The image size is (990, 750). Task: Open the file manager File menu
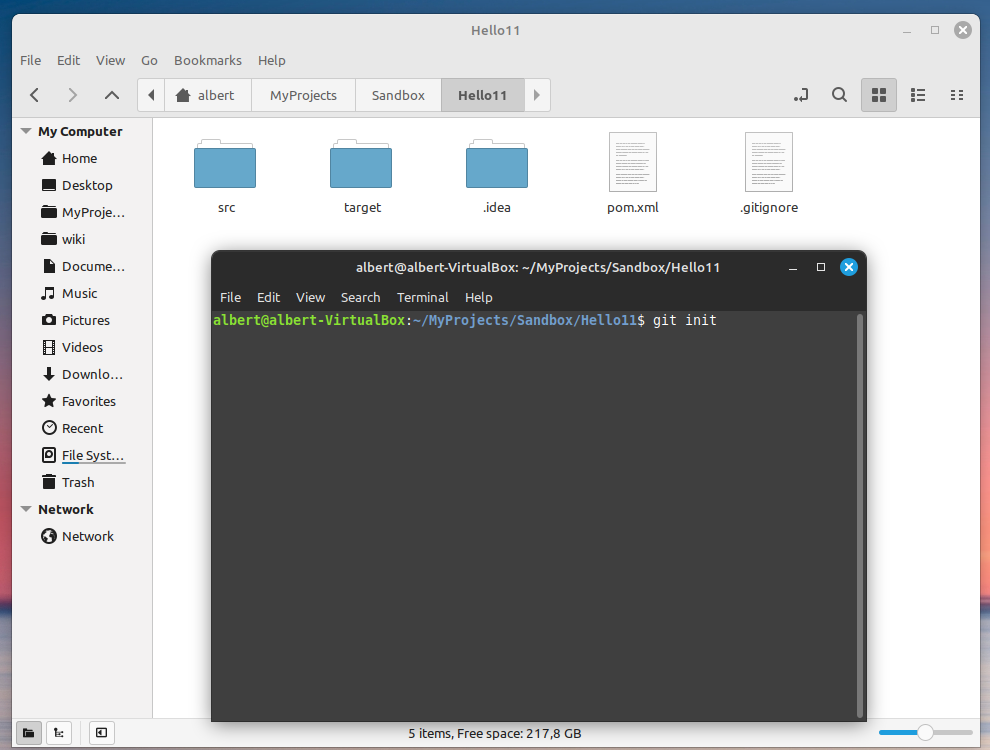30,61
